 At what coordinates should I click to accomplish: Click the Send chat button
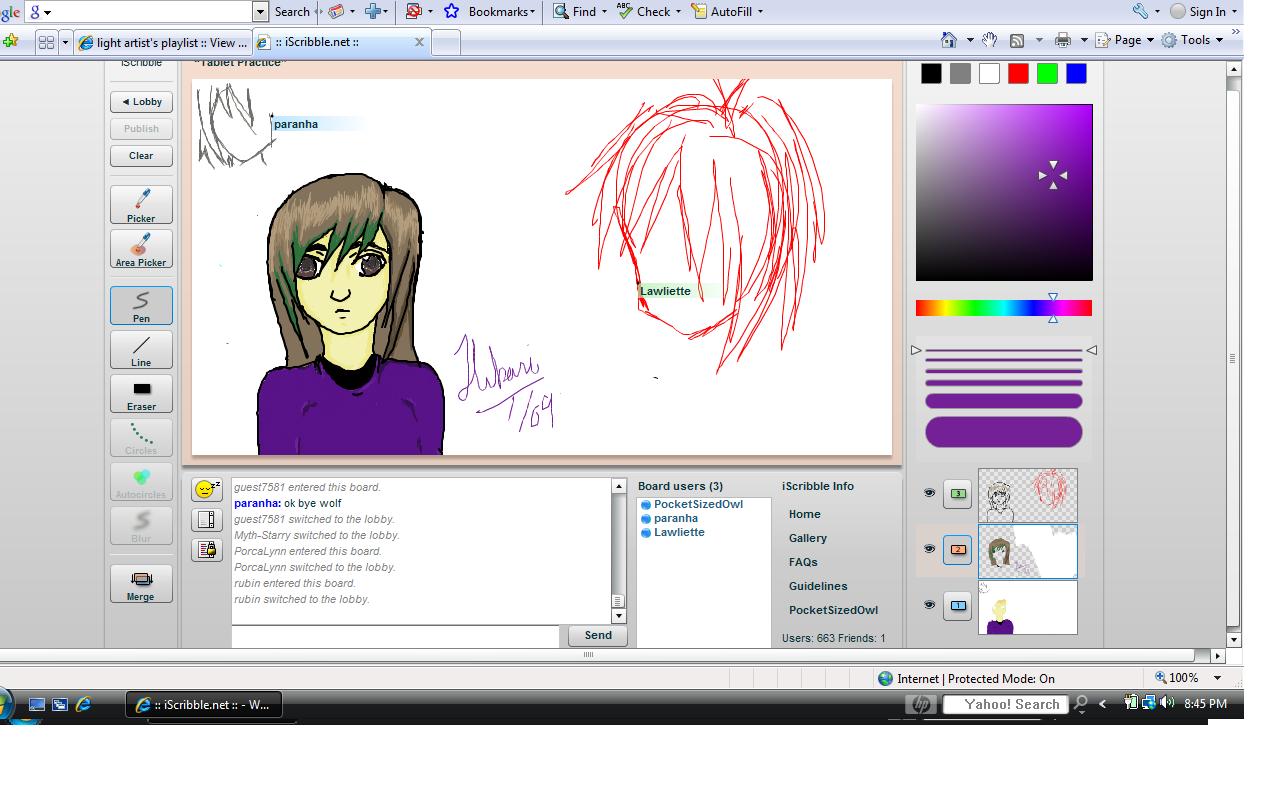click(598, 636)
